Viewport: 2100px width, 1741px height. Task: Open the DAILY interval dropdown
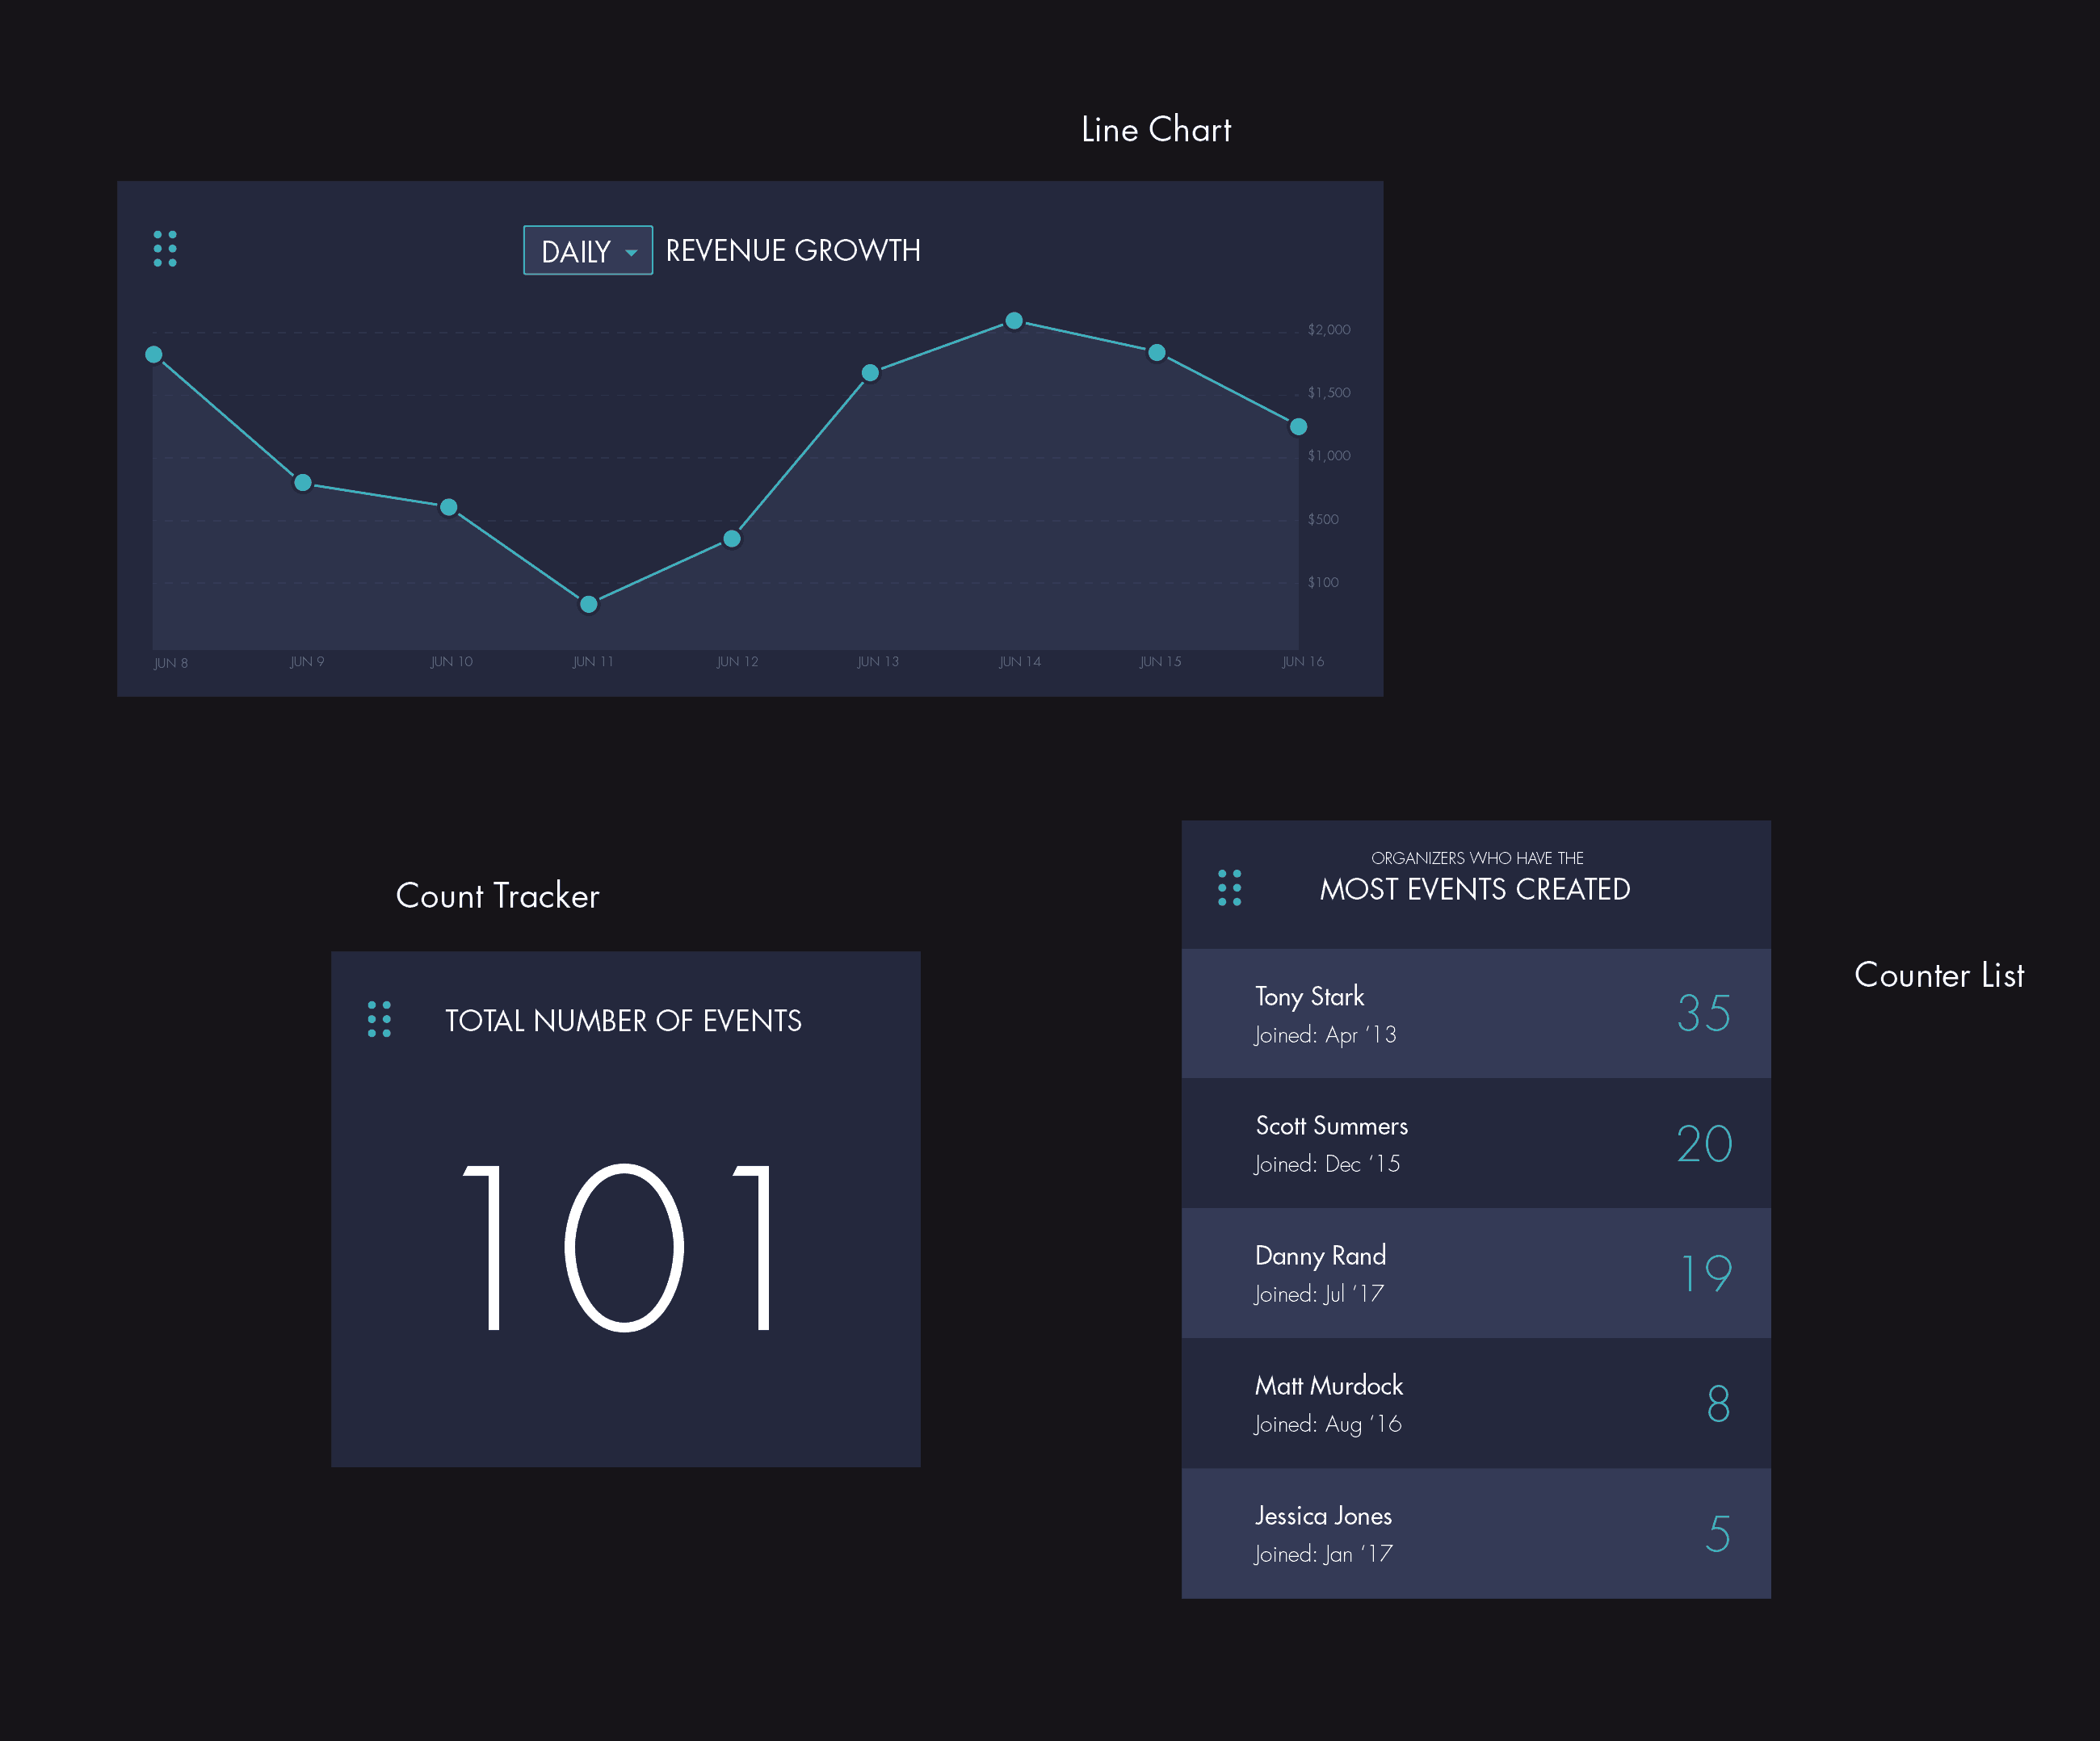587,251
